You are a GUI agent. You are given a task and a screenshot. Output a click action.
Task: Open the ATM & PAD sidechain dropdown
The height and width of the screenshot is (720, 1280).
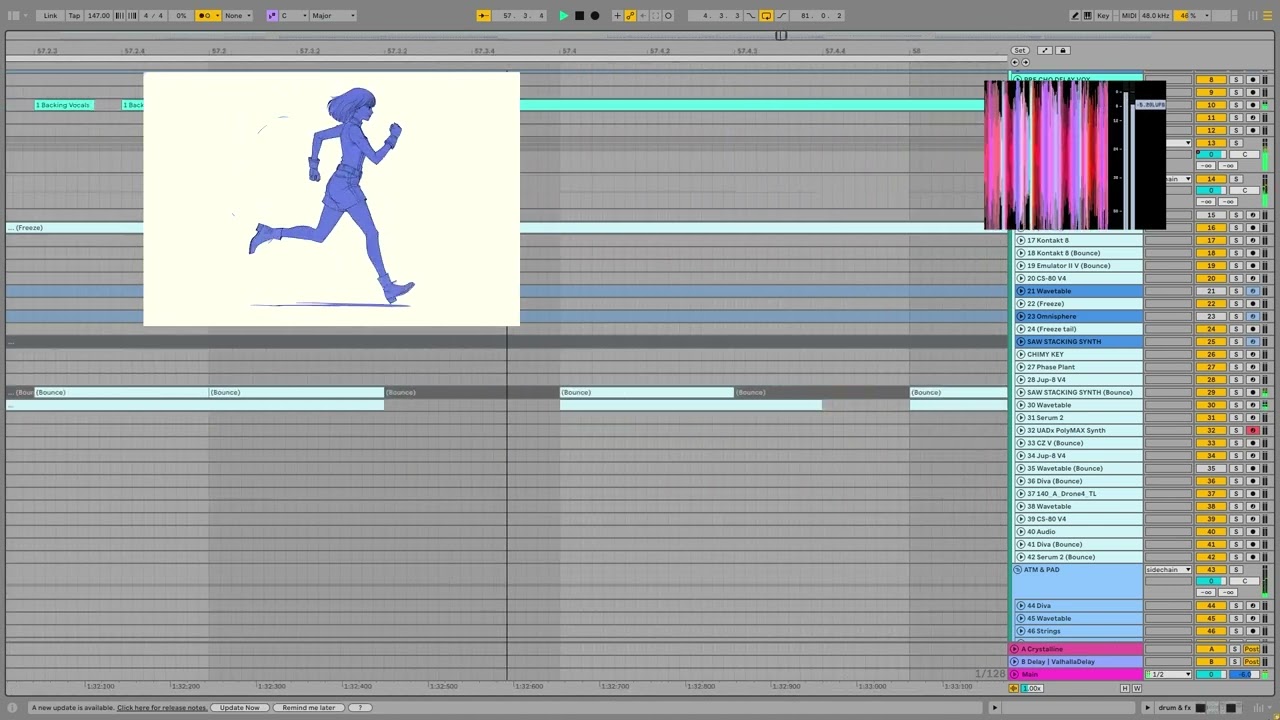coord(1168,569)
